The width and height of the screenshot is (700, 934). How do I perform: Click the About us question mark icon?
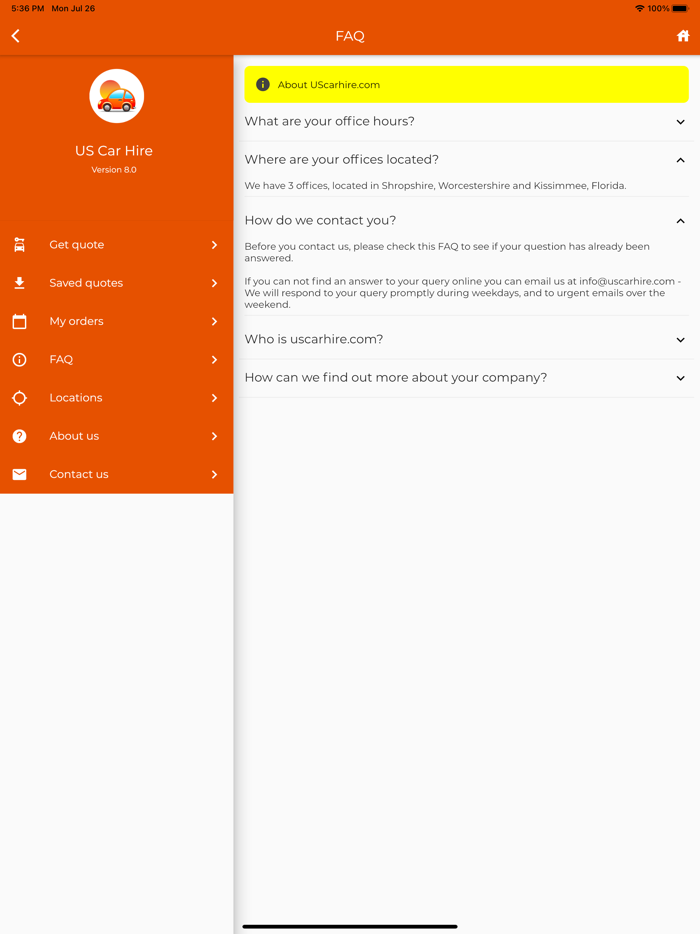tap(20, 436)
